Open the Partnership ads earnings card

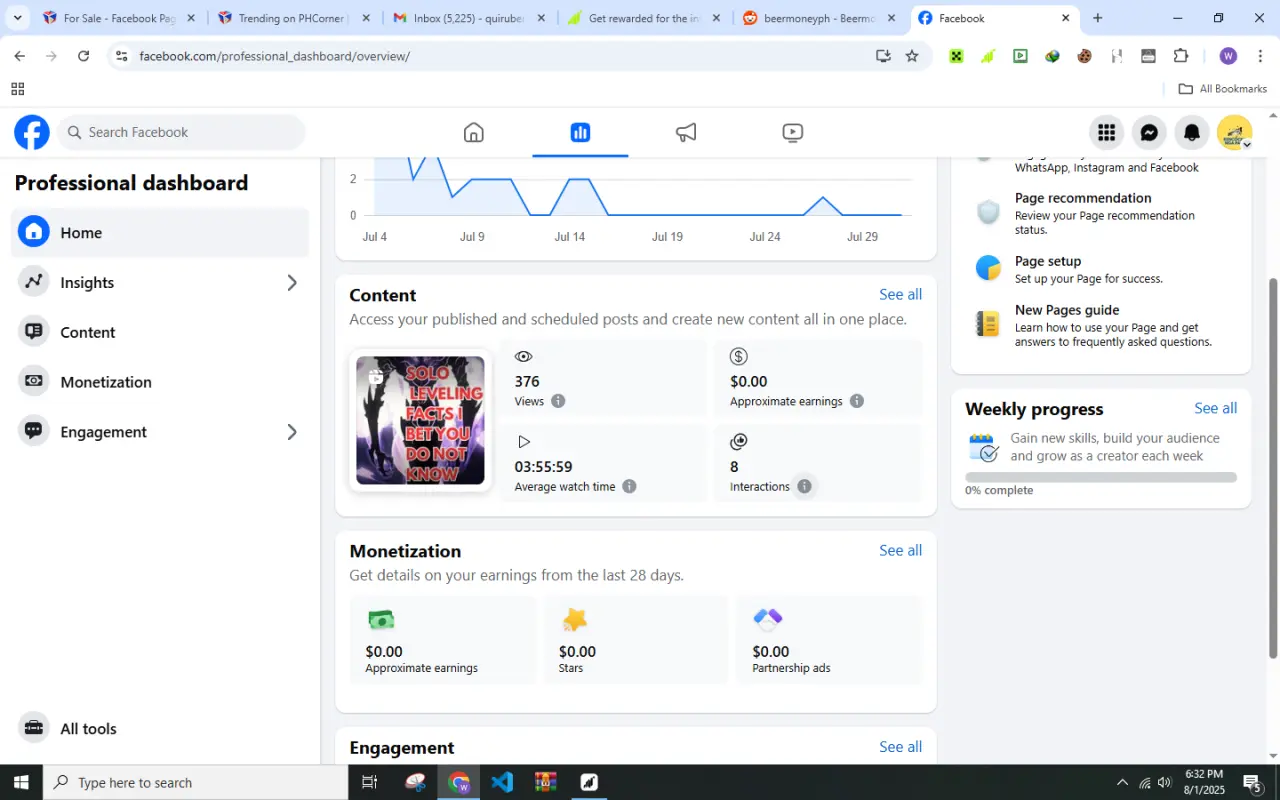[x=829, y=640]
